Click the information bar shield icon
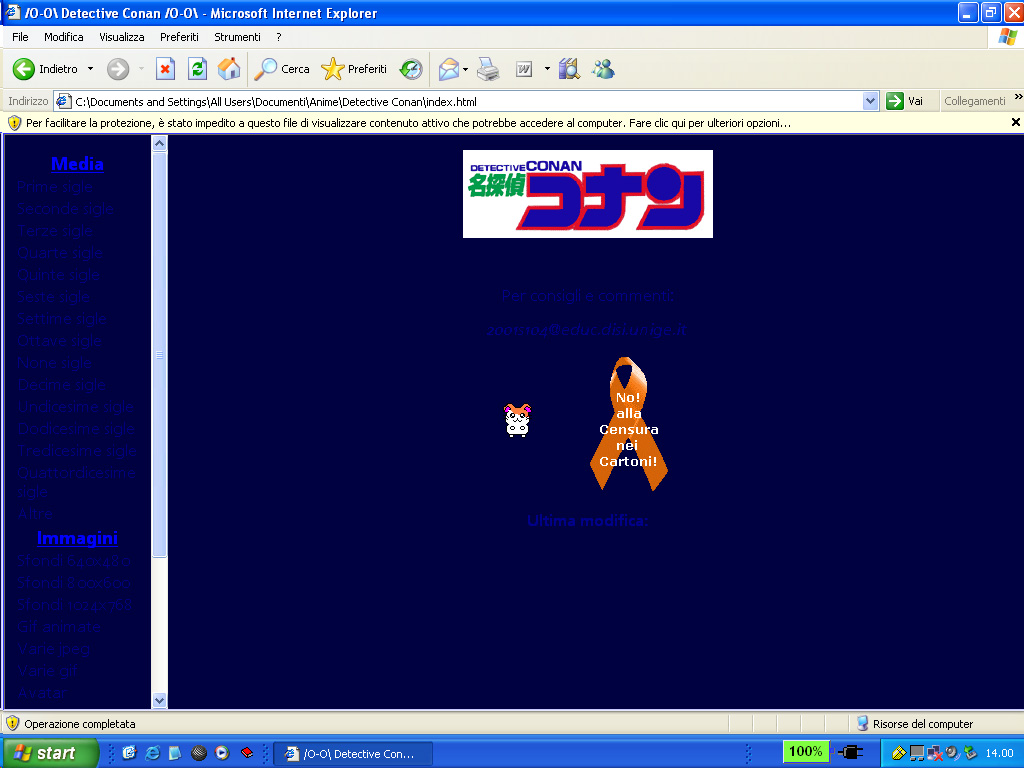Image resolution: width=1024 pixels, height=768 pixels. click(14, 123)
